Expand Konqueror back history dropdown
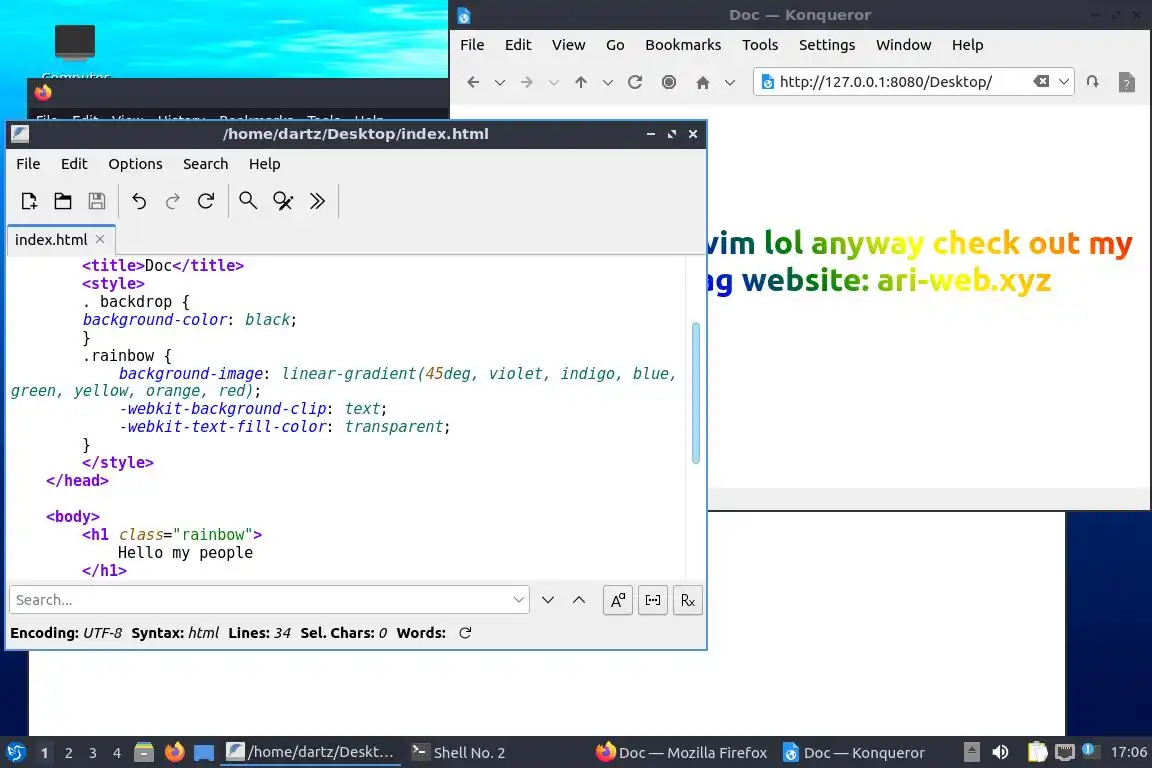The image size is (1152, 768). coord(500,82)
